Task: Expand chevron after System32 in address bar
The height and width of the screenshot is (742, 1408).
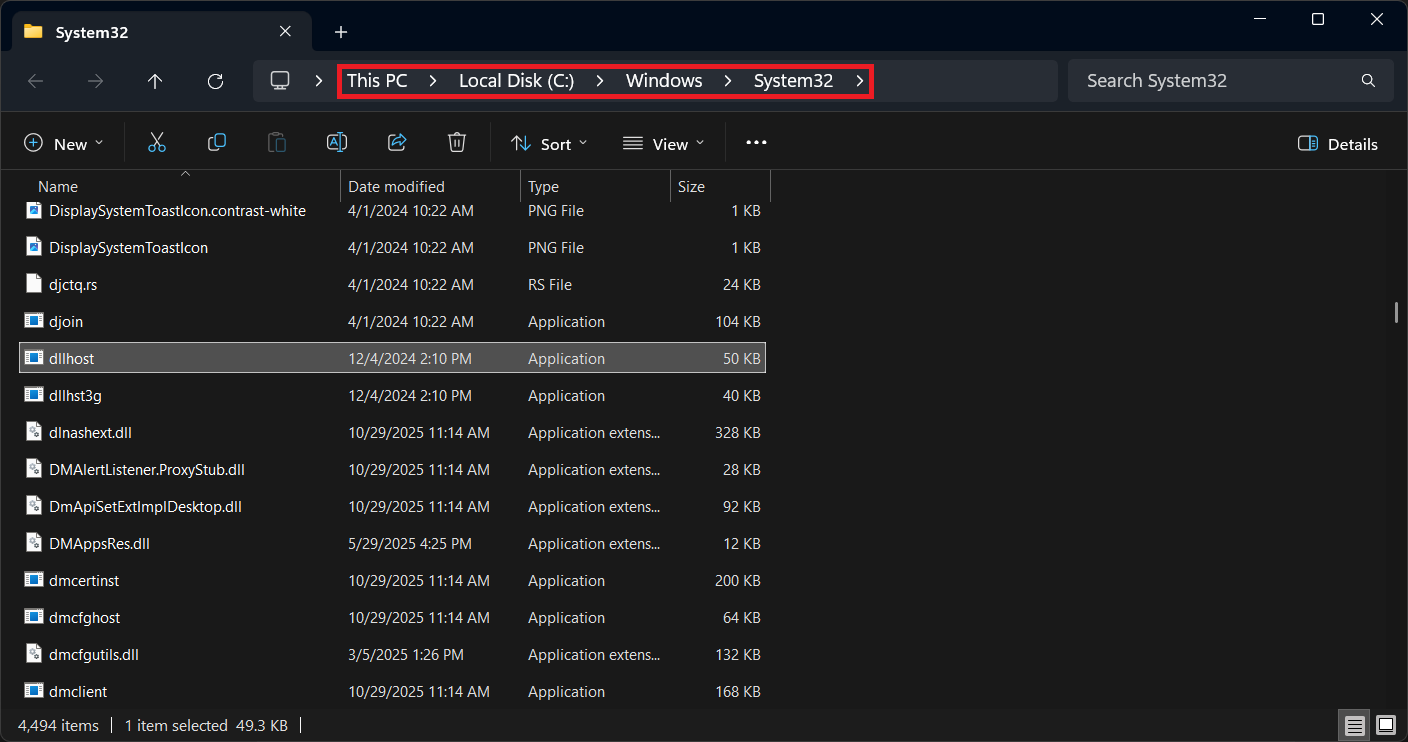Action: 860,81
